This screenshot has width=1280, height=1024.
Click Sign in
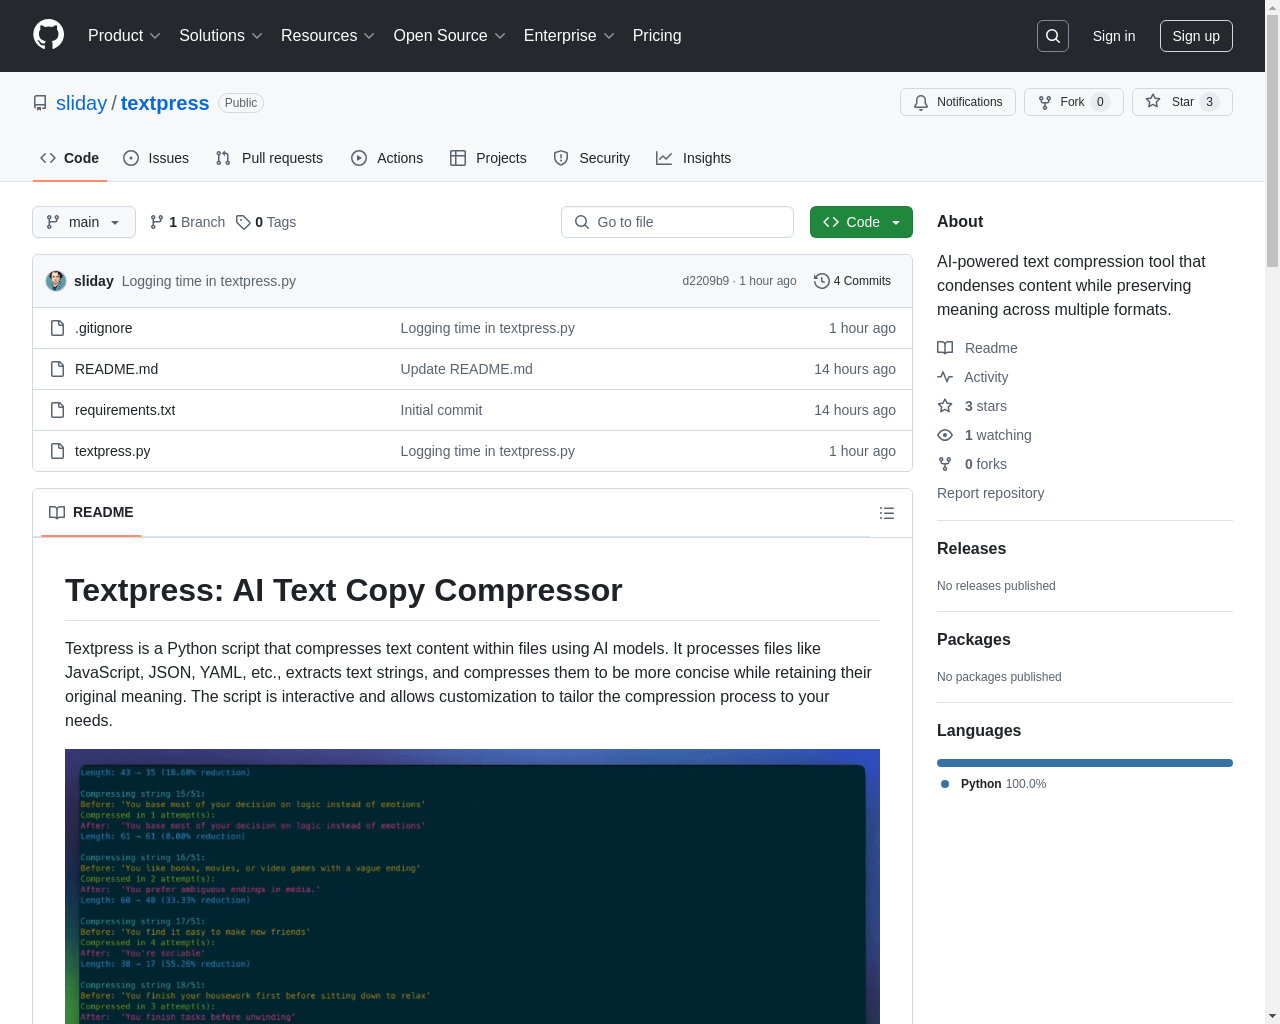[x=1114, y=36]
